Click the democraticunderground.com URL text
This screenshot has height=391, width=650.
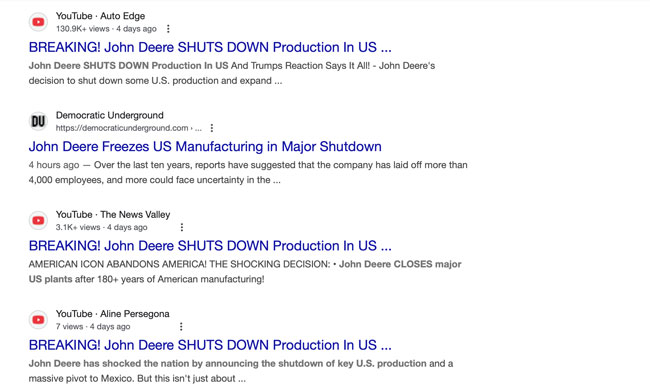(x=129, y=128)
